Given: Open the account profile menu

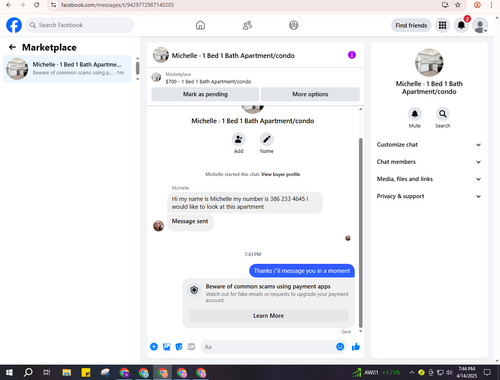Looking at the screenshot, I should [480, 25].
